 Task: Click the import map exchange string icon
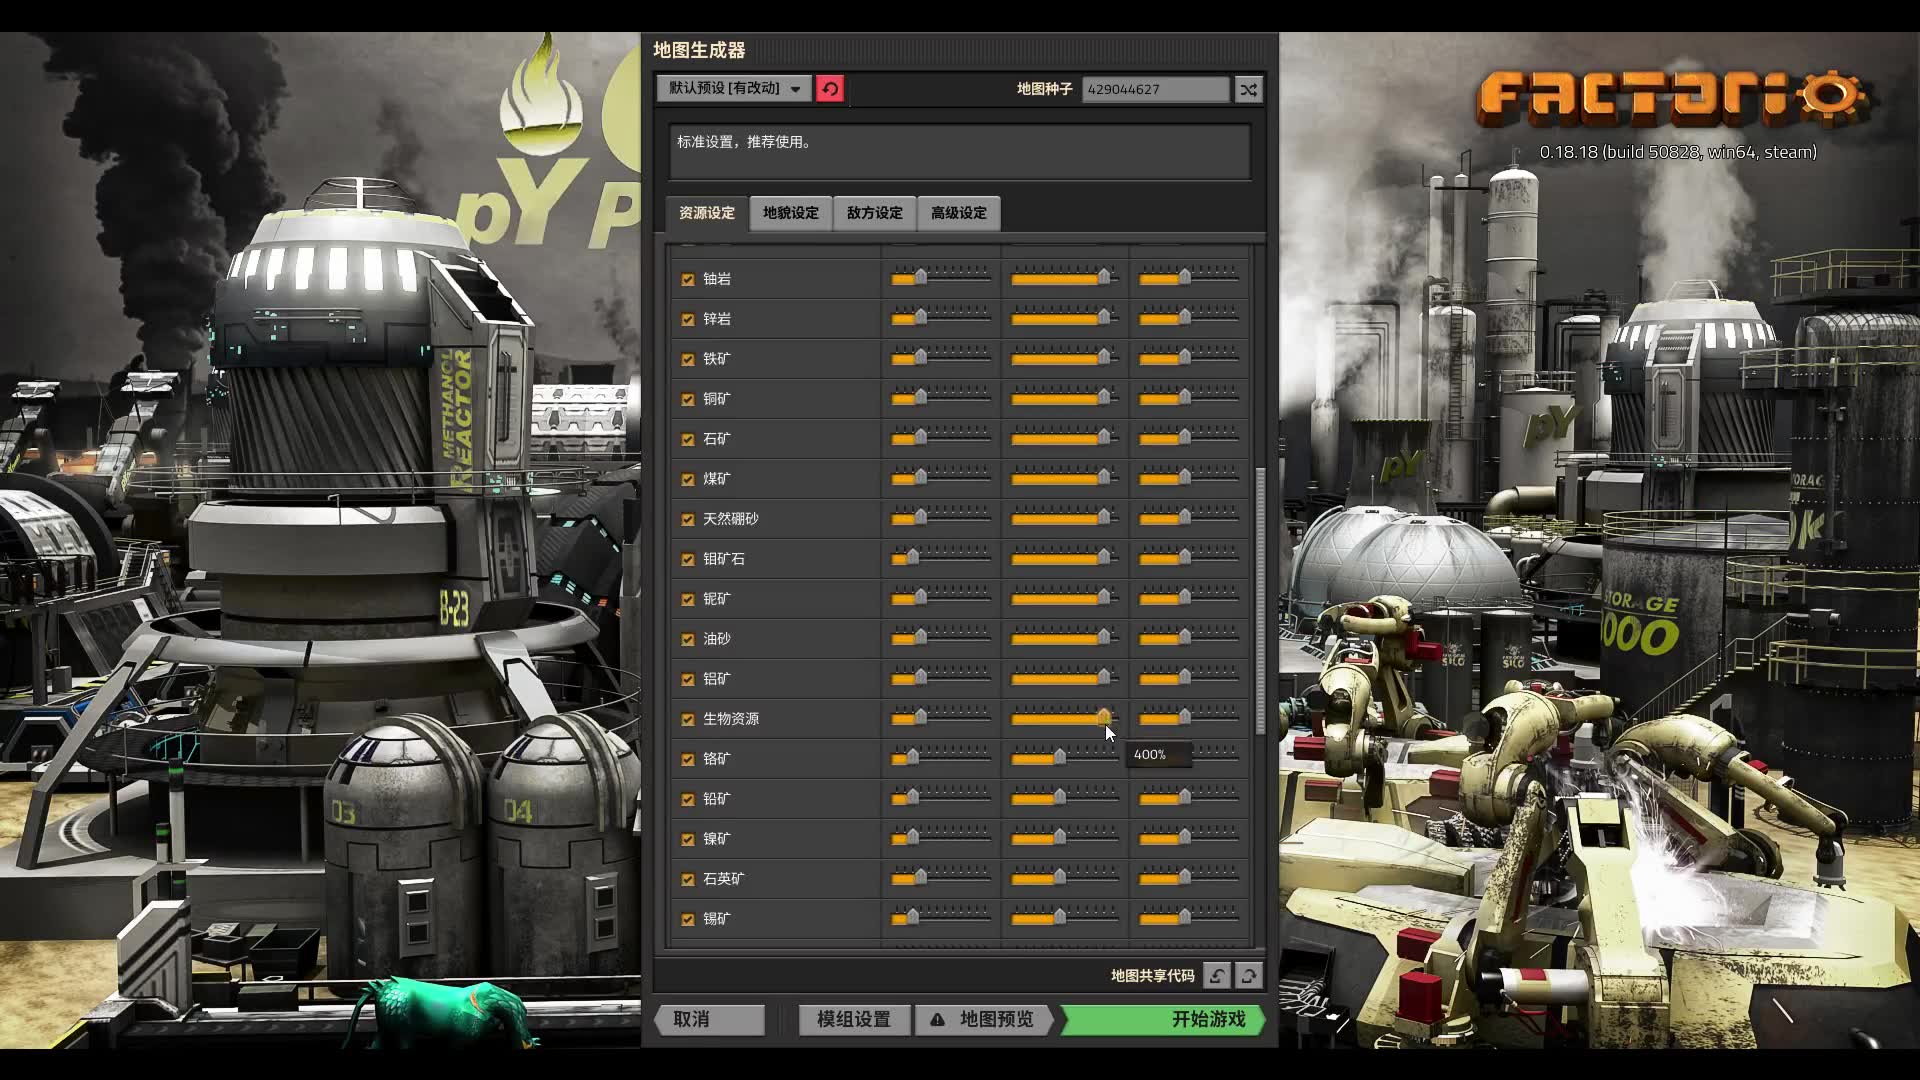1217,975
